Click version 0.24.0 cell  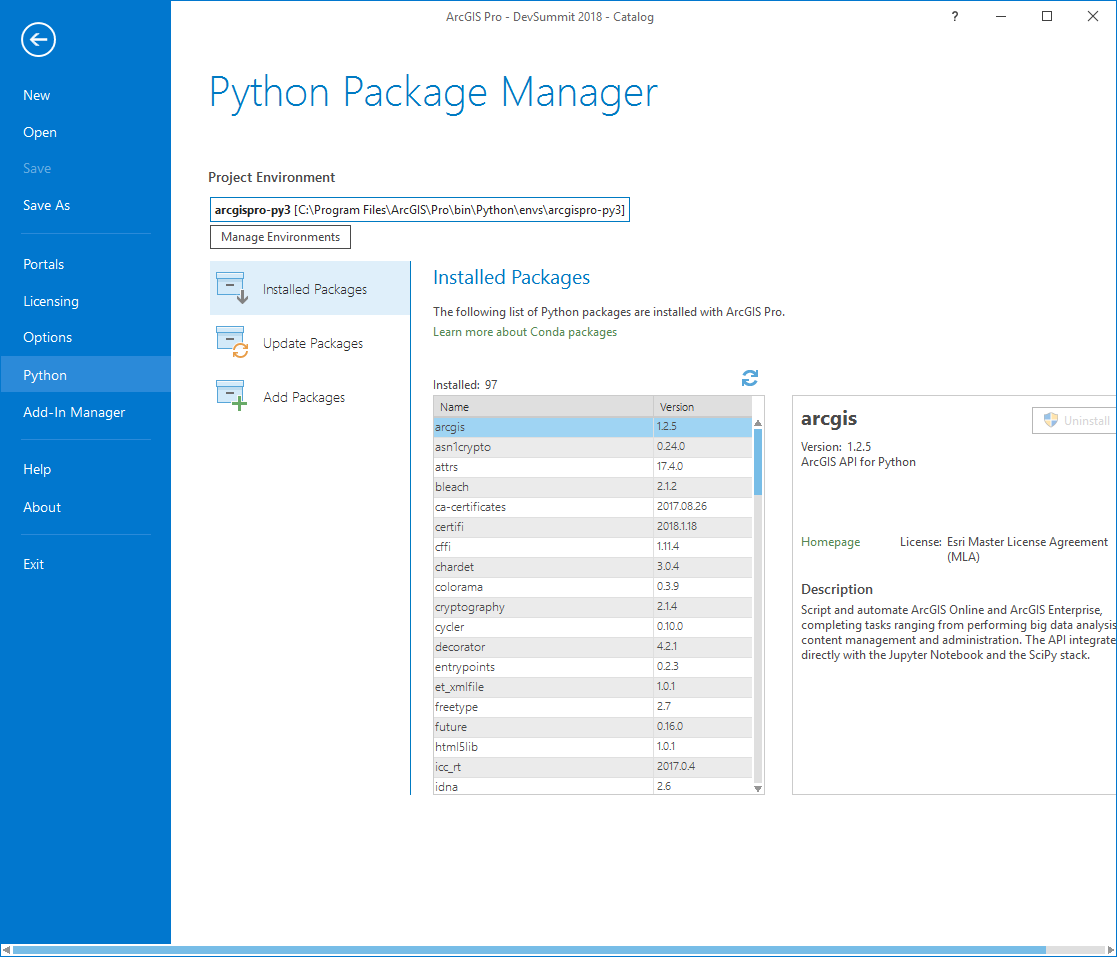click(702, 447)
